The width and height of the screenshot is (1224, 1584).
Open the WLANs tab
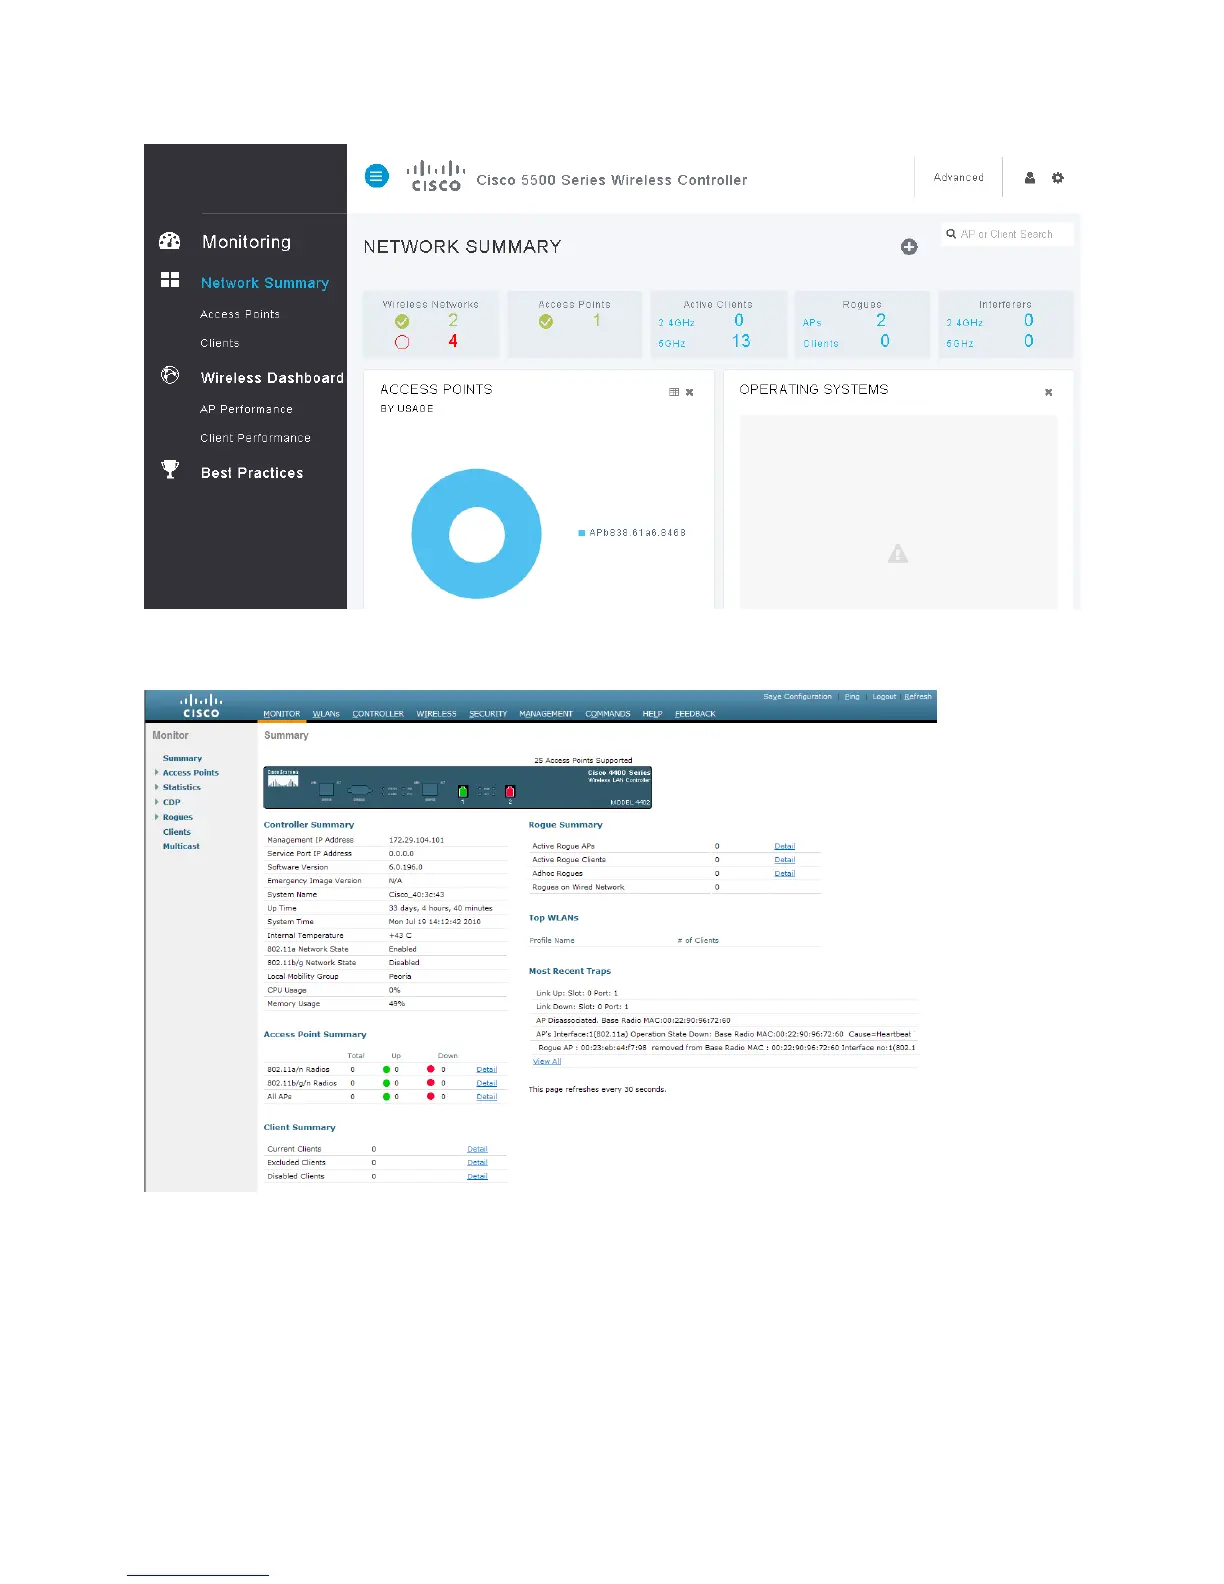click(x=326, y=714)
